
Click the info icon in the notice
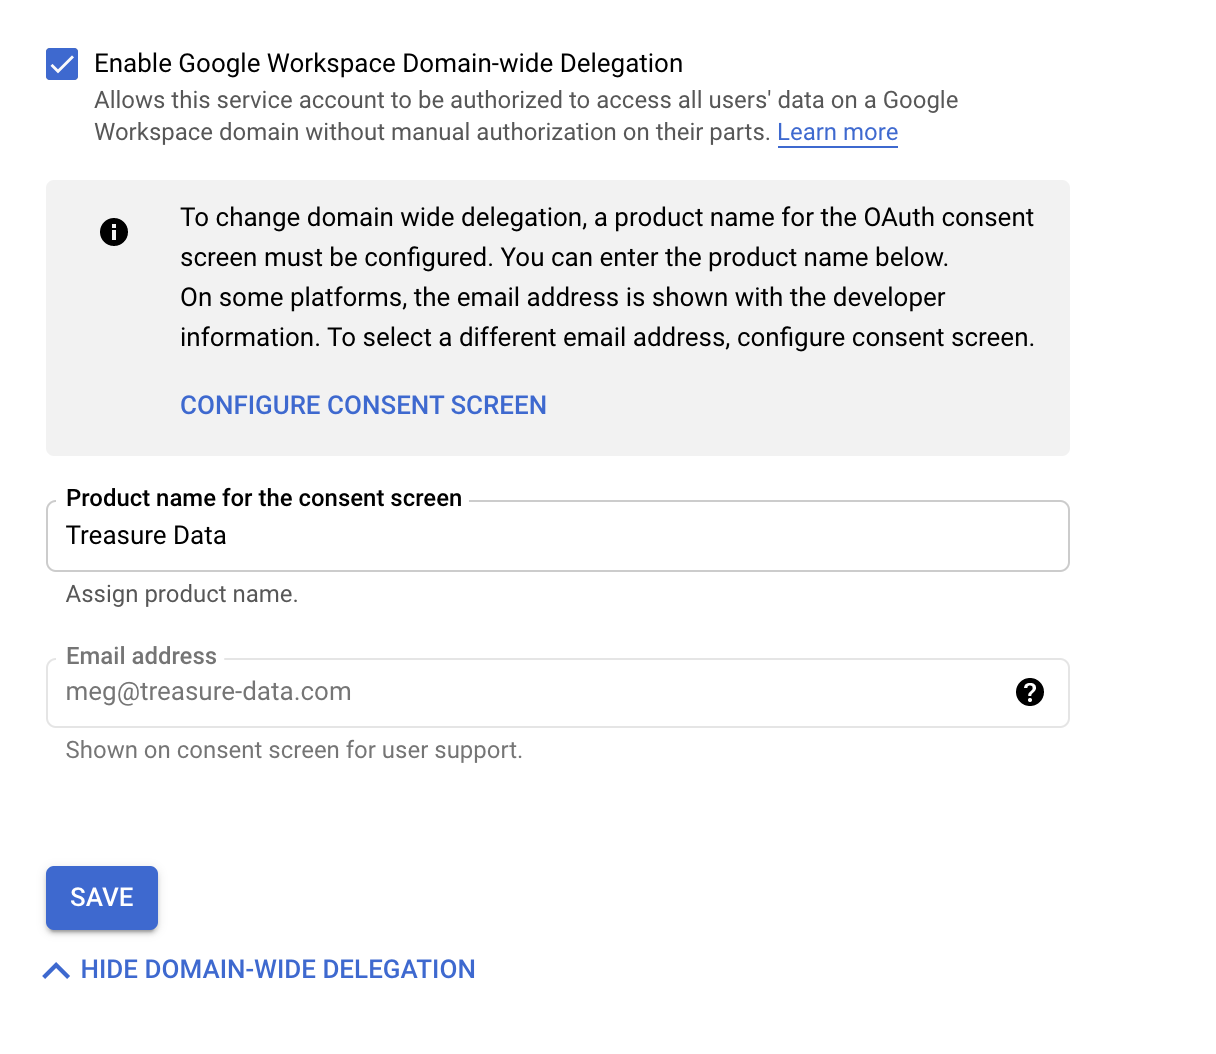pyautogui.click(x=114, y=232)
